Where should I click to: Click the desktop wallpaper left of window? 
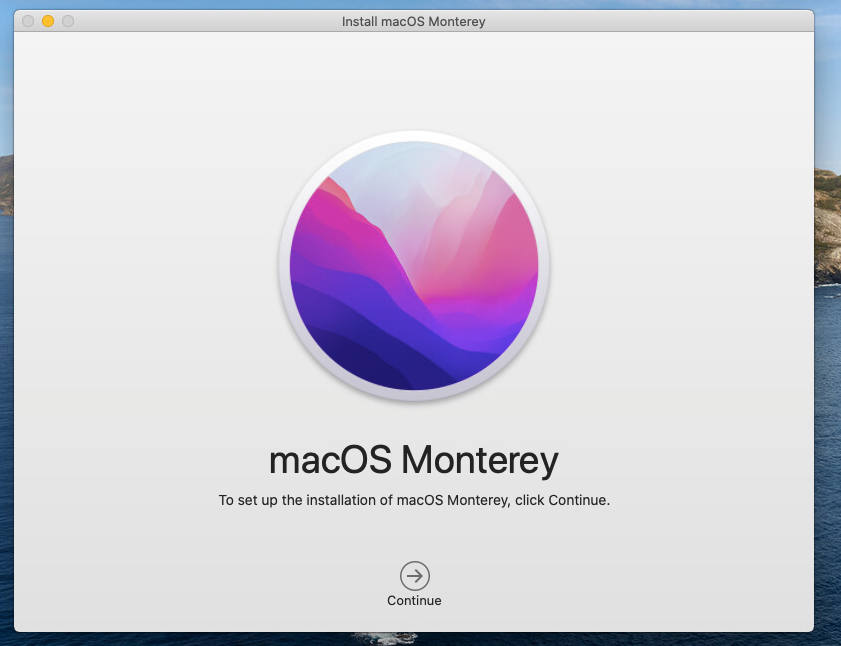coord(6,300)
